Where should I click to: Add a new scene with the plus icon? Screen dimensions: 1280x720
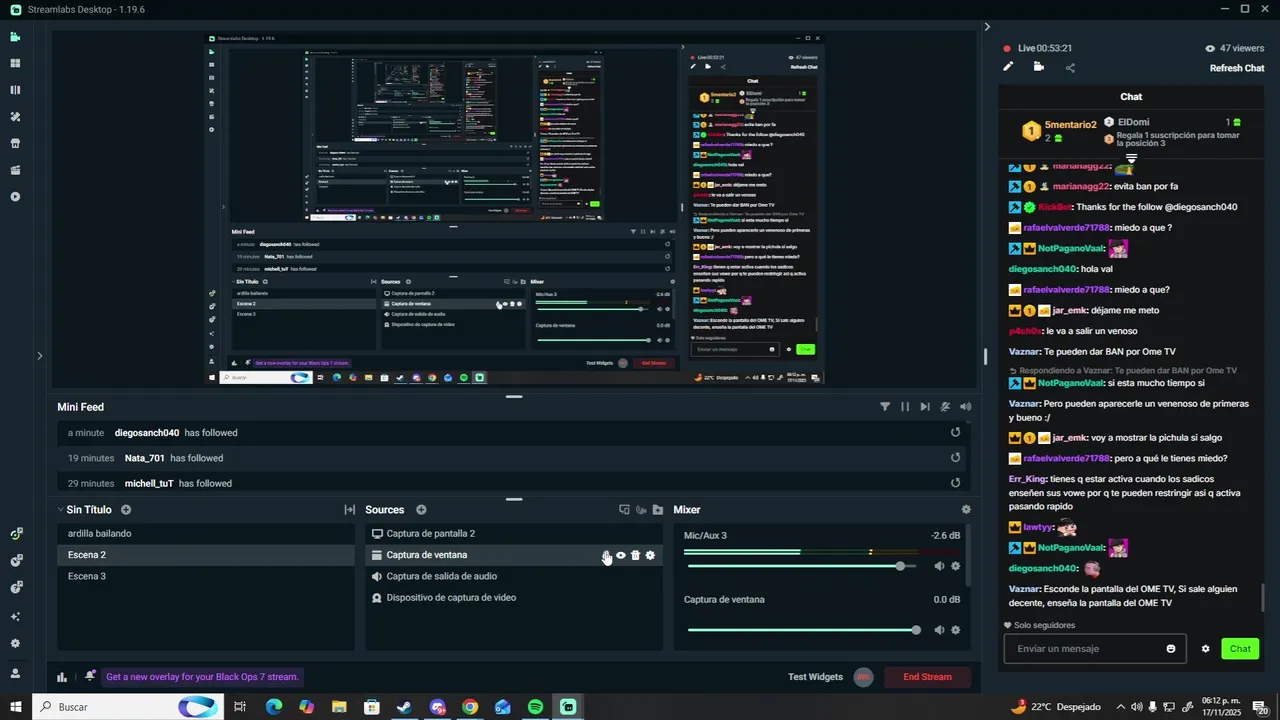coord(126,510)
